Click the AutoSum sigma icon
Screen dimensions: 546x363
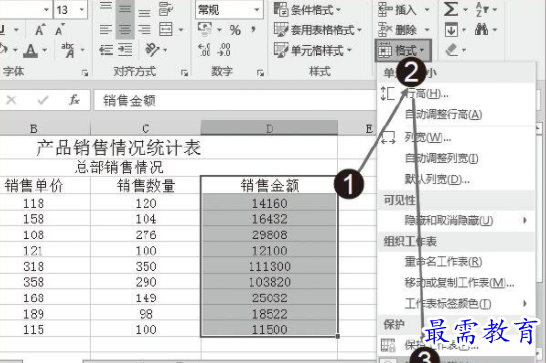(x=451, y=9)
